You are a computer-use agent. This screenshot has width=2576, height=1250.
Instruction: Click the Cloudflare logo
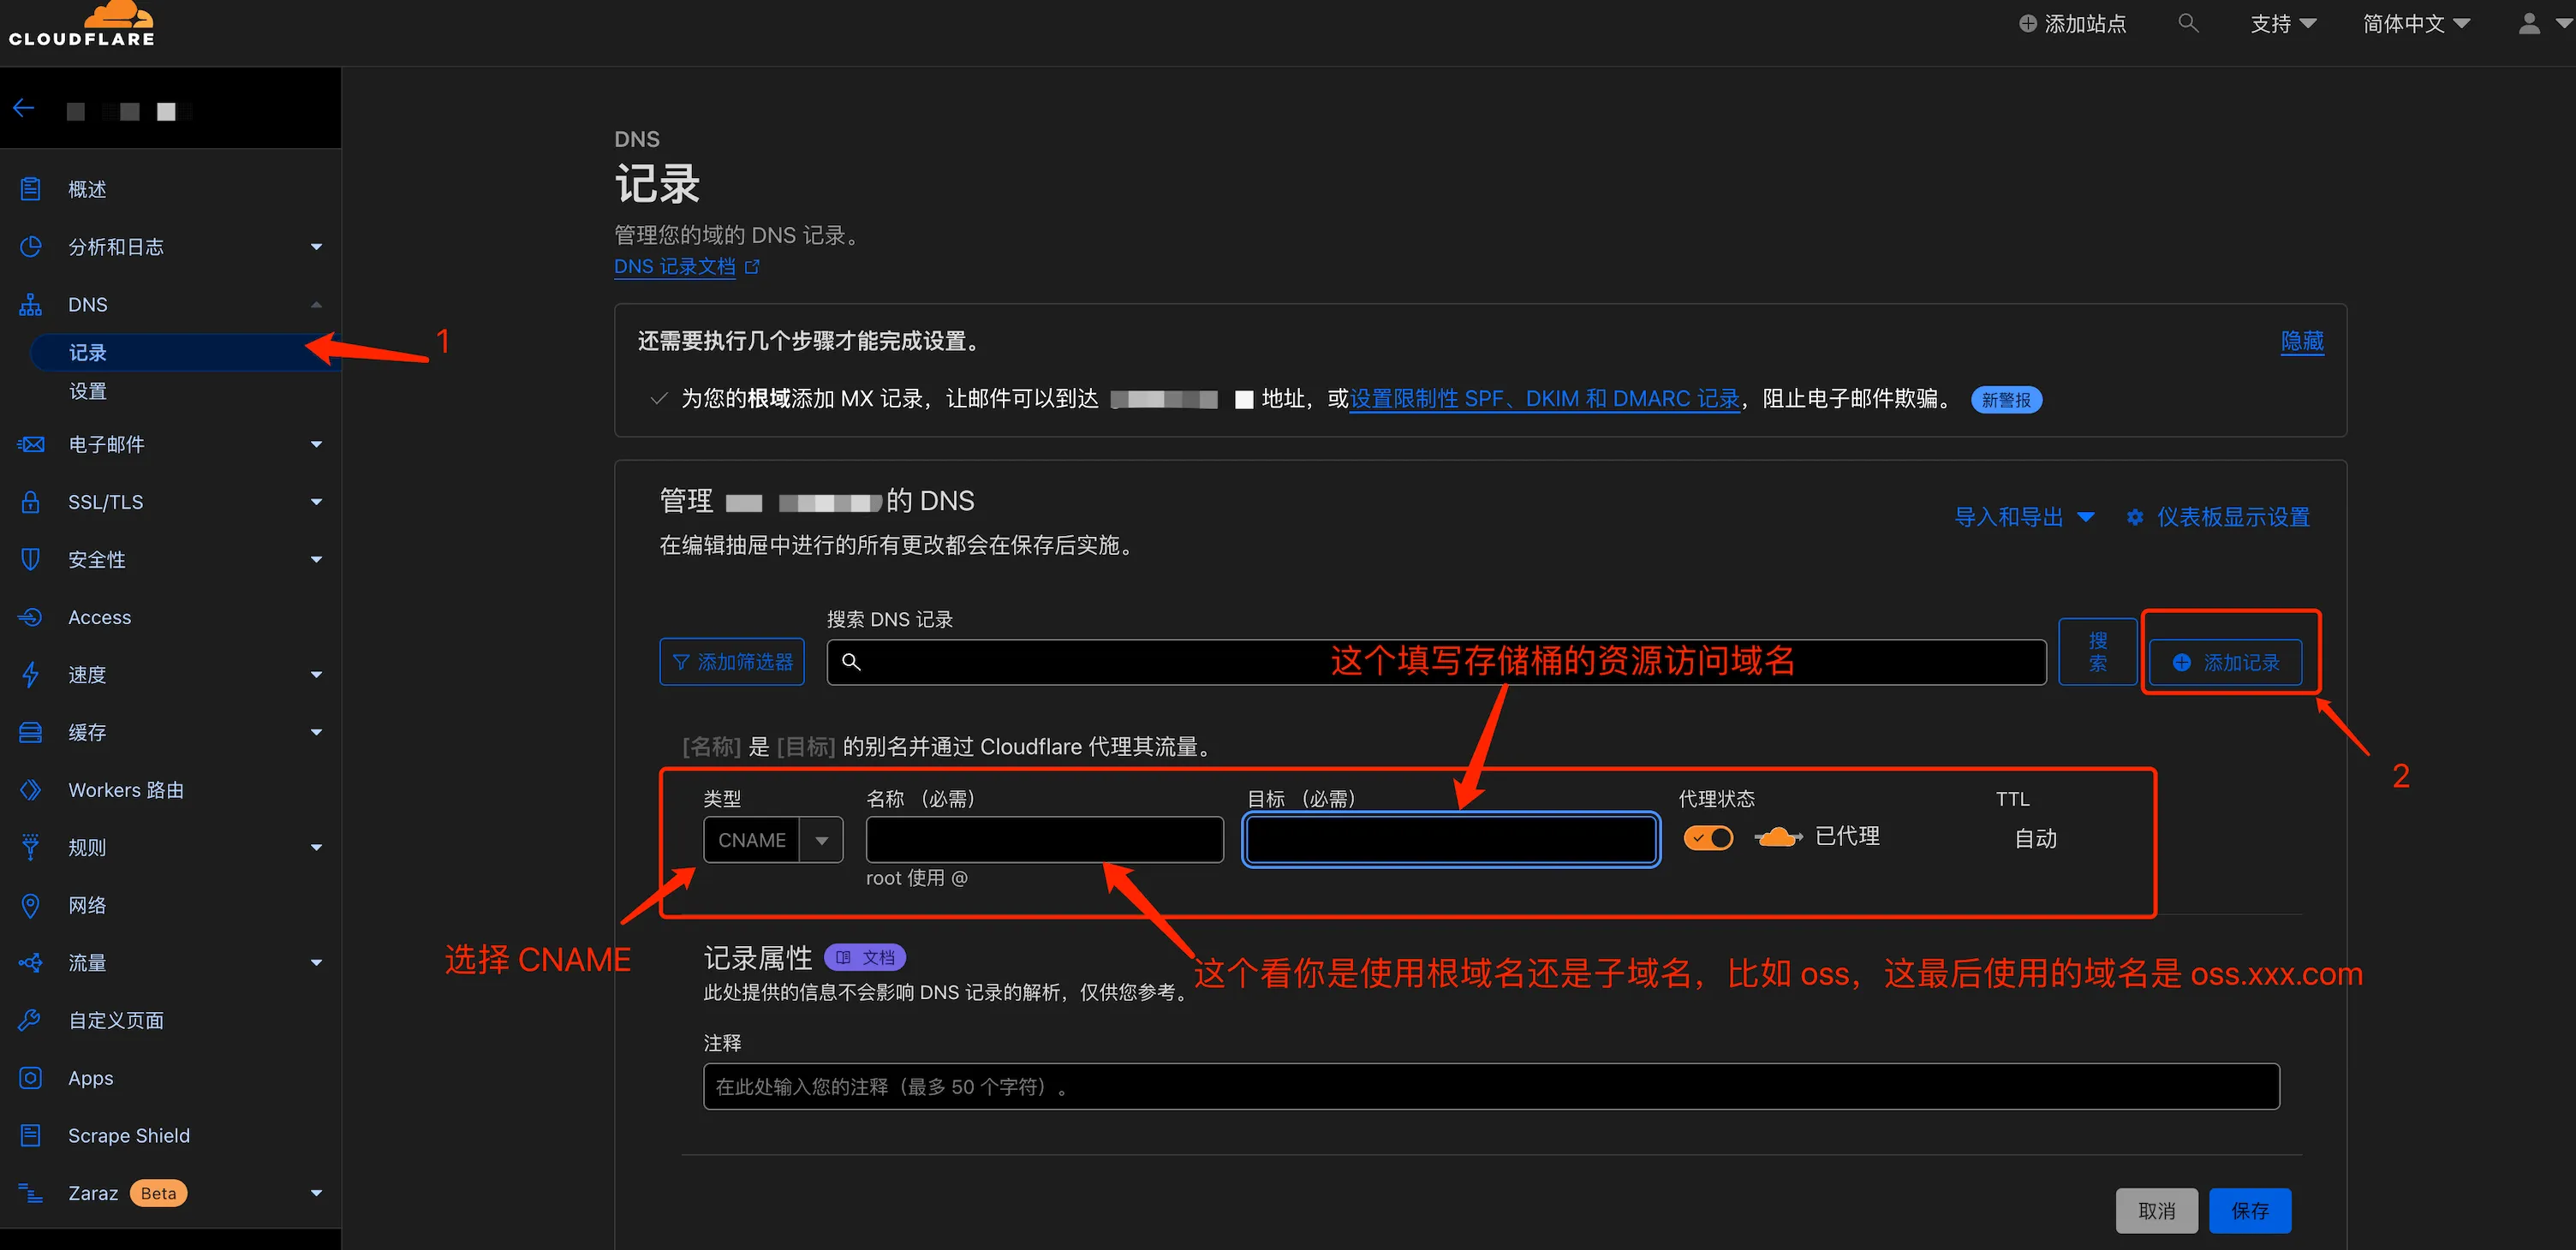tap(81, 24)
